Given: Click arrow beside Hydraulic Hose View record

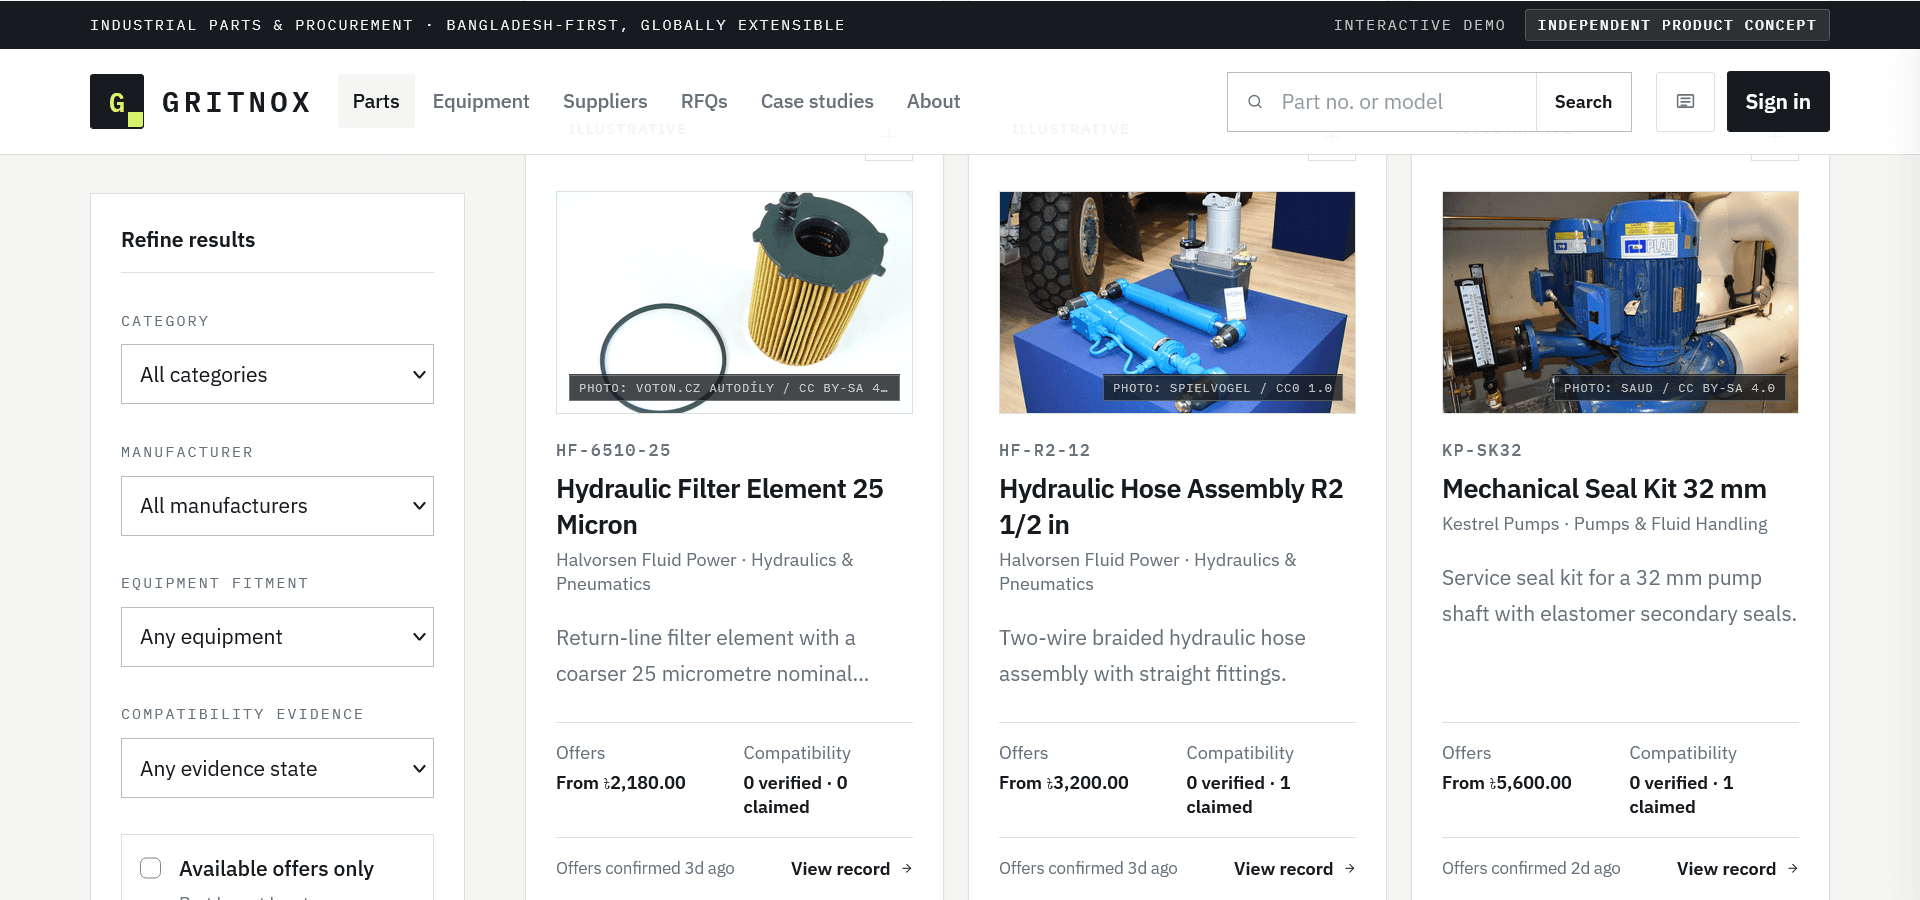Looking at the screenshot, I should click(1350, 868).
